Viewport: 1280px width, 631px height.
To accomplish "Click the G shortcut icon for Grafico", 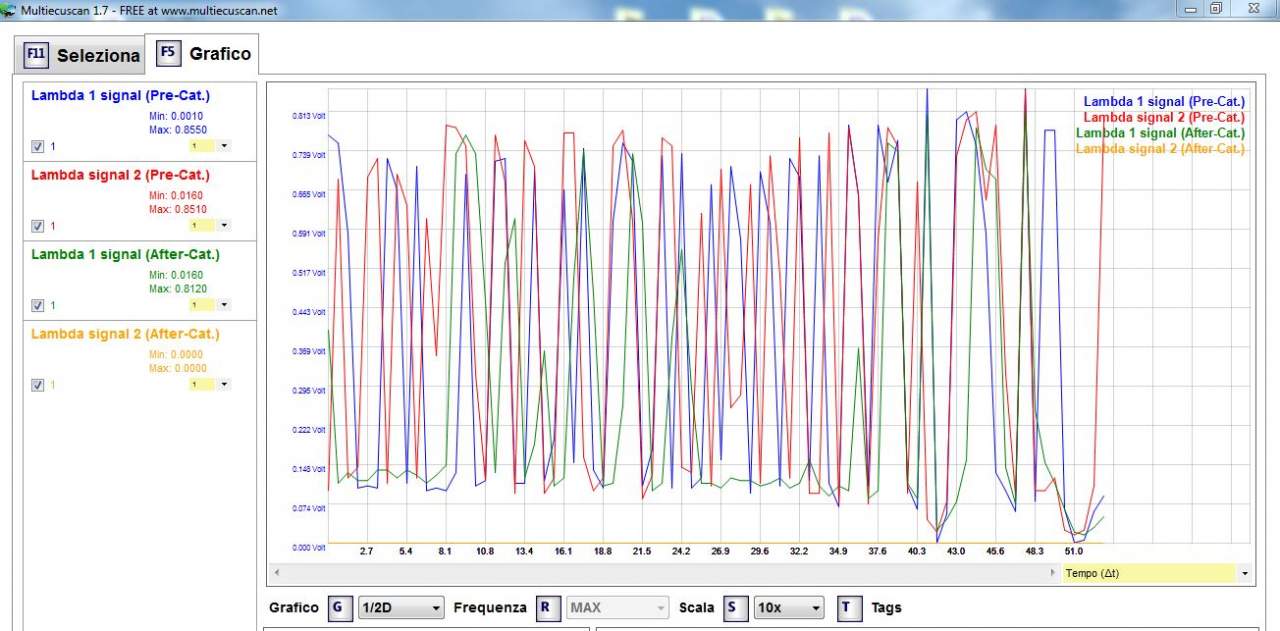I will click(x=340, y=608).
